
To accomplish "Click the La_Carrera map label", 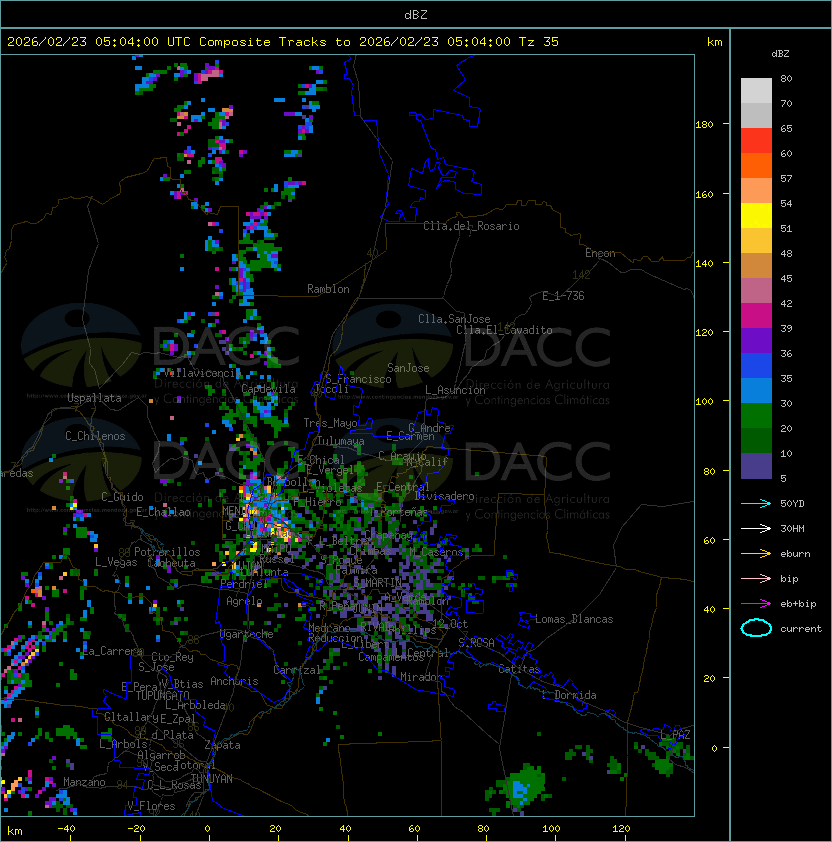I will [112, 651].
